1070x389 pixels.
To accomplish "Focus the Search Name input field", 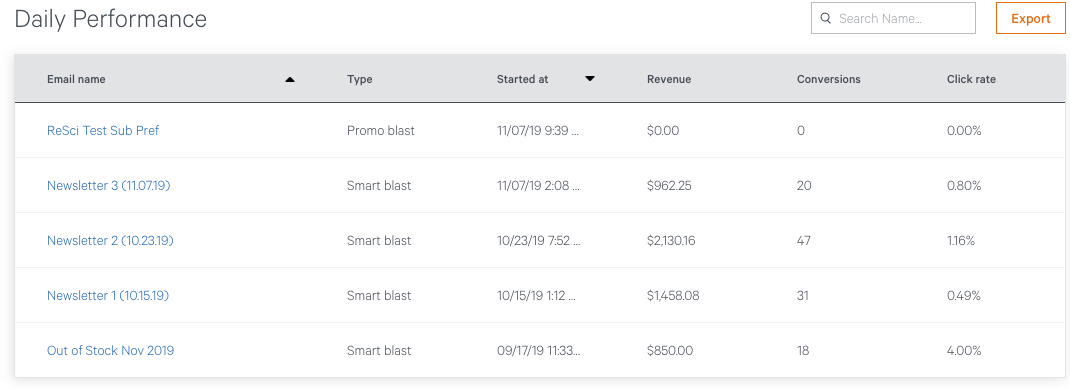I will point(893,18).
